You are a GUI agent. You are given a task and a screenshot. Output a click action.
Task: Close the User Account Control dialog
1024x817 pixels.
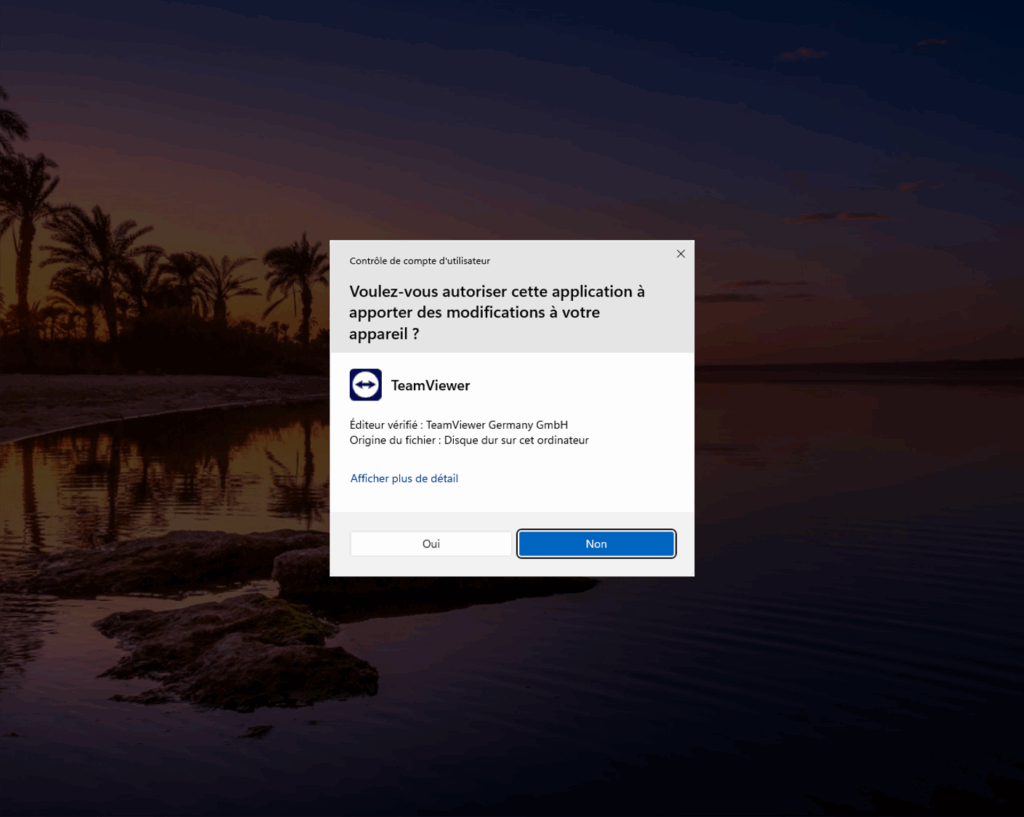coord(680,254)
